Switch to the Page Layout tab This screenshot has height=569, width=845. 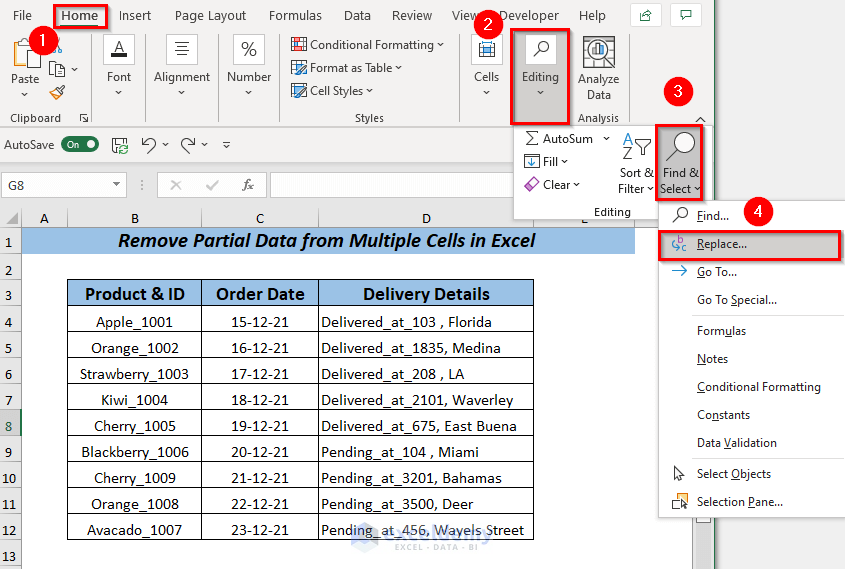[x=210, y=16]
